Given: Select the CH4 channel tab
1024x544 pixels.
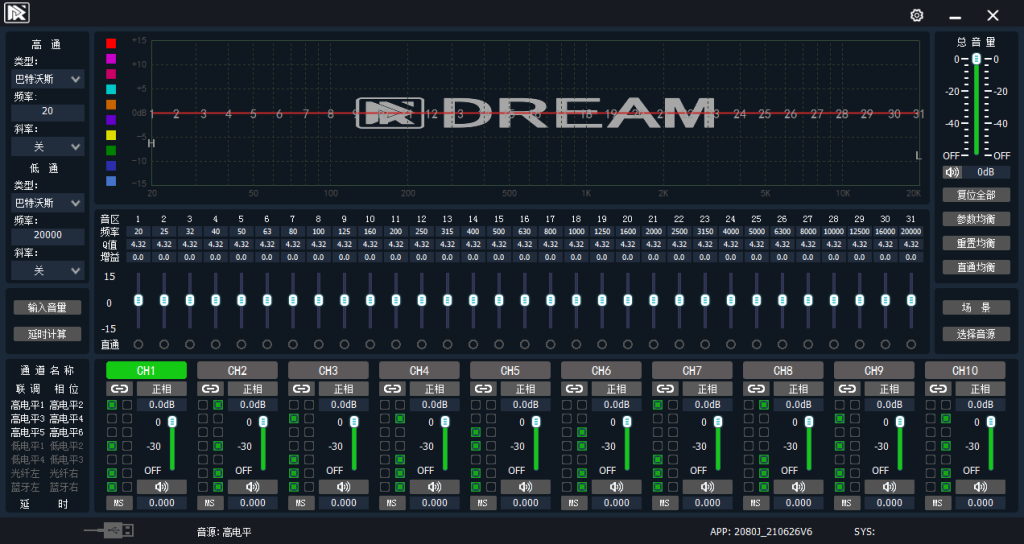Looking at the screenshot, I should (419, 370).
